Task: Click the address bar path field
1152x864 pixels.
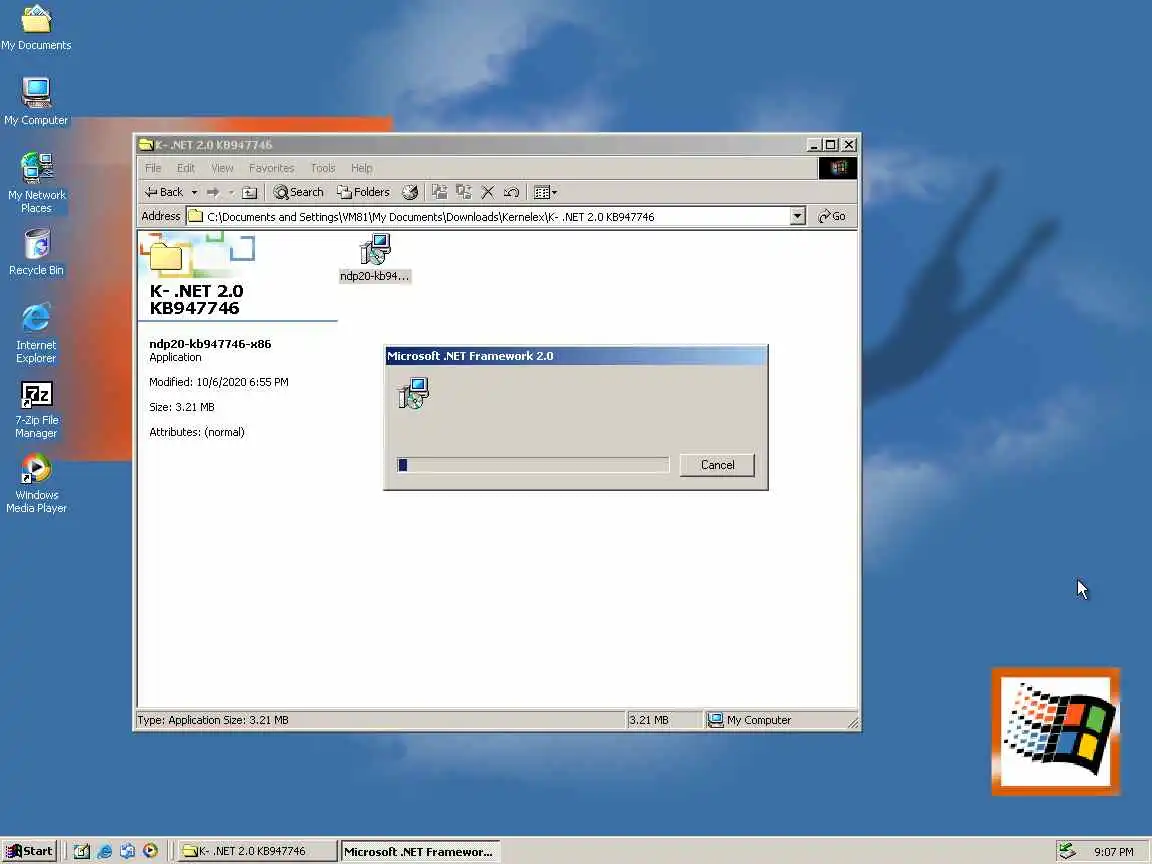Action: 489,217
